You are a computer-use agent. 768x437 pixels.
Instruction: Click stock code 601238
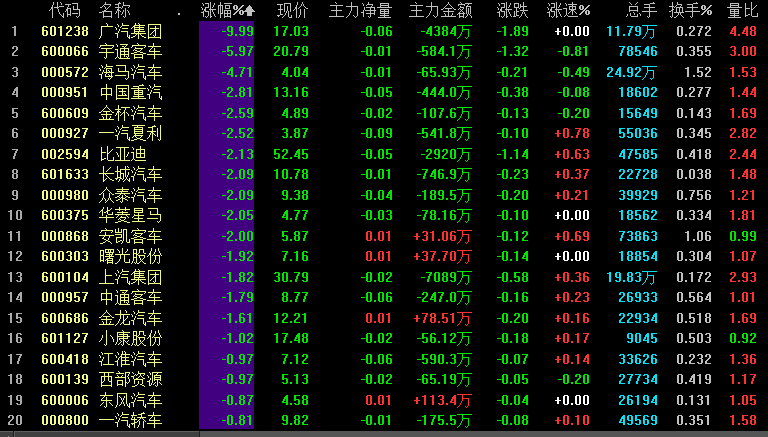tap(65, 31)
